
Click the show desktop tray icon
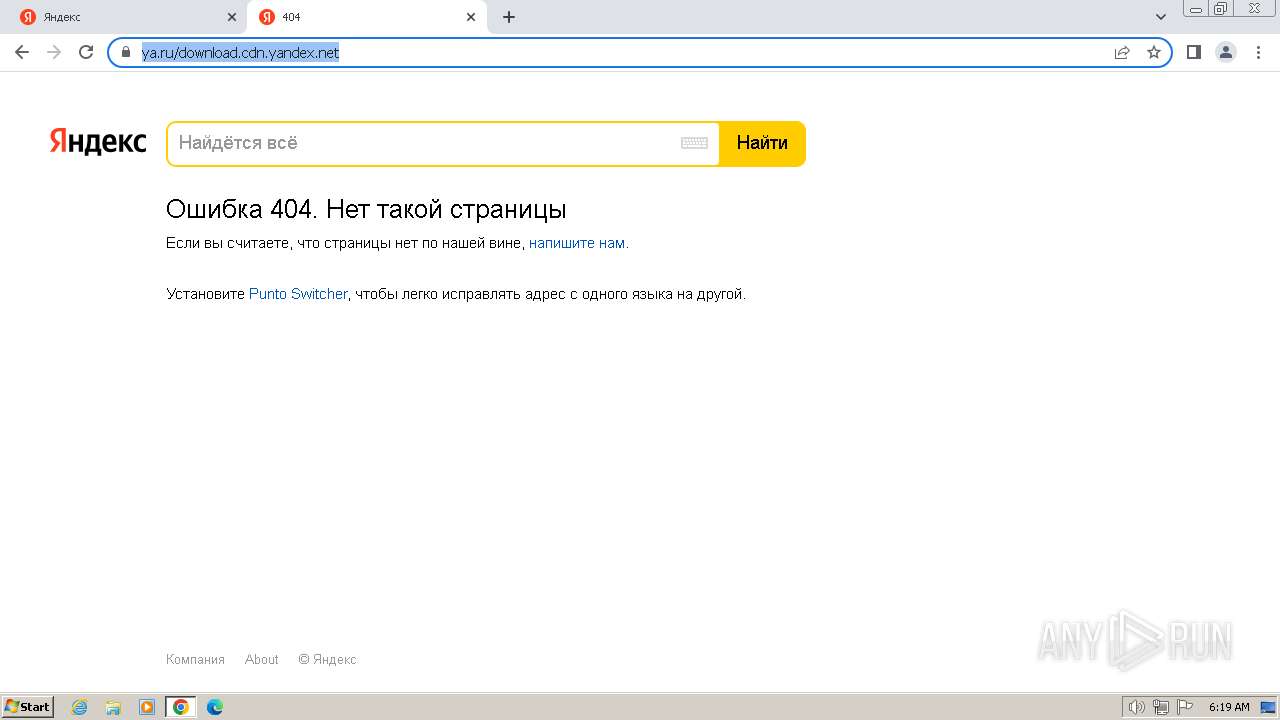(x=1268, y=707)
